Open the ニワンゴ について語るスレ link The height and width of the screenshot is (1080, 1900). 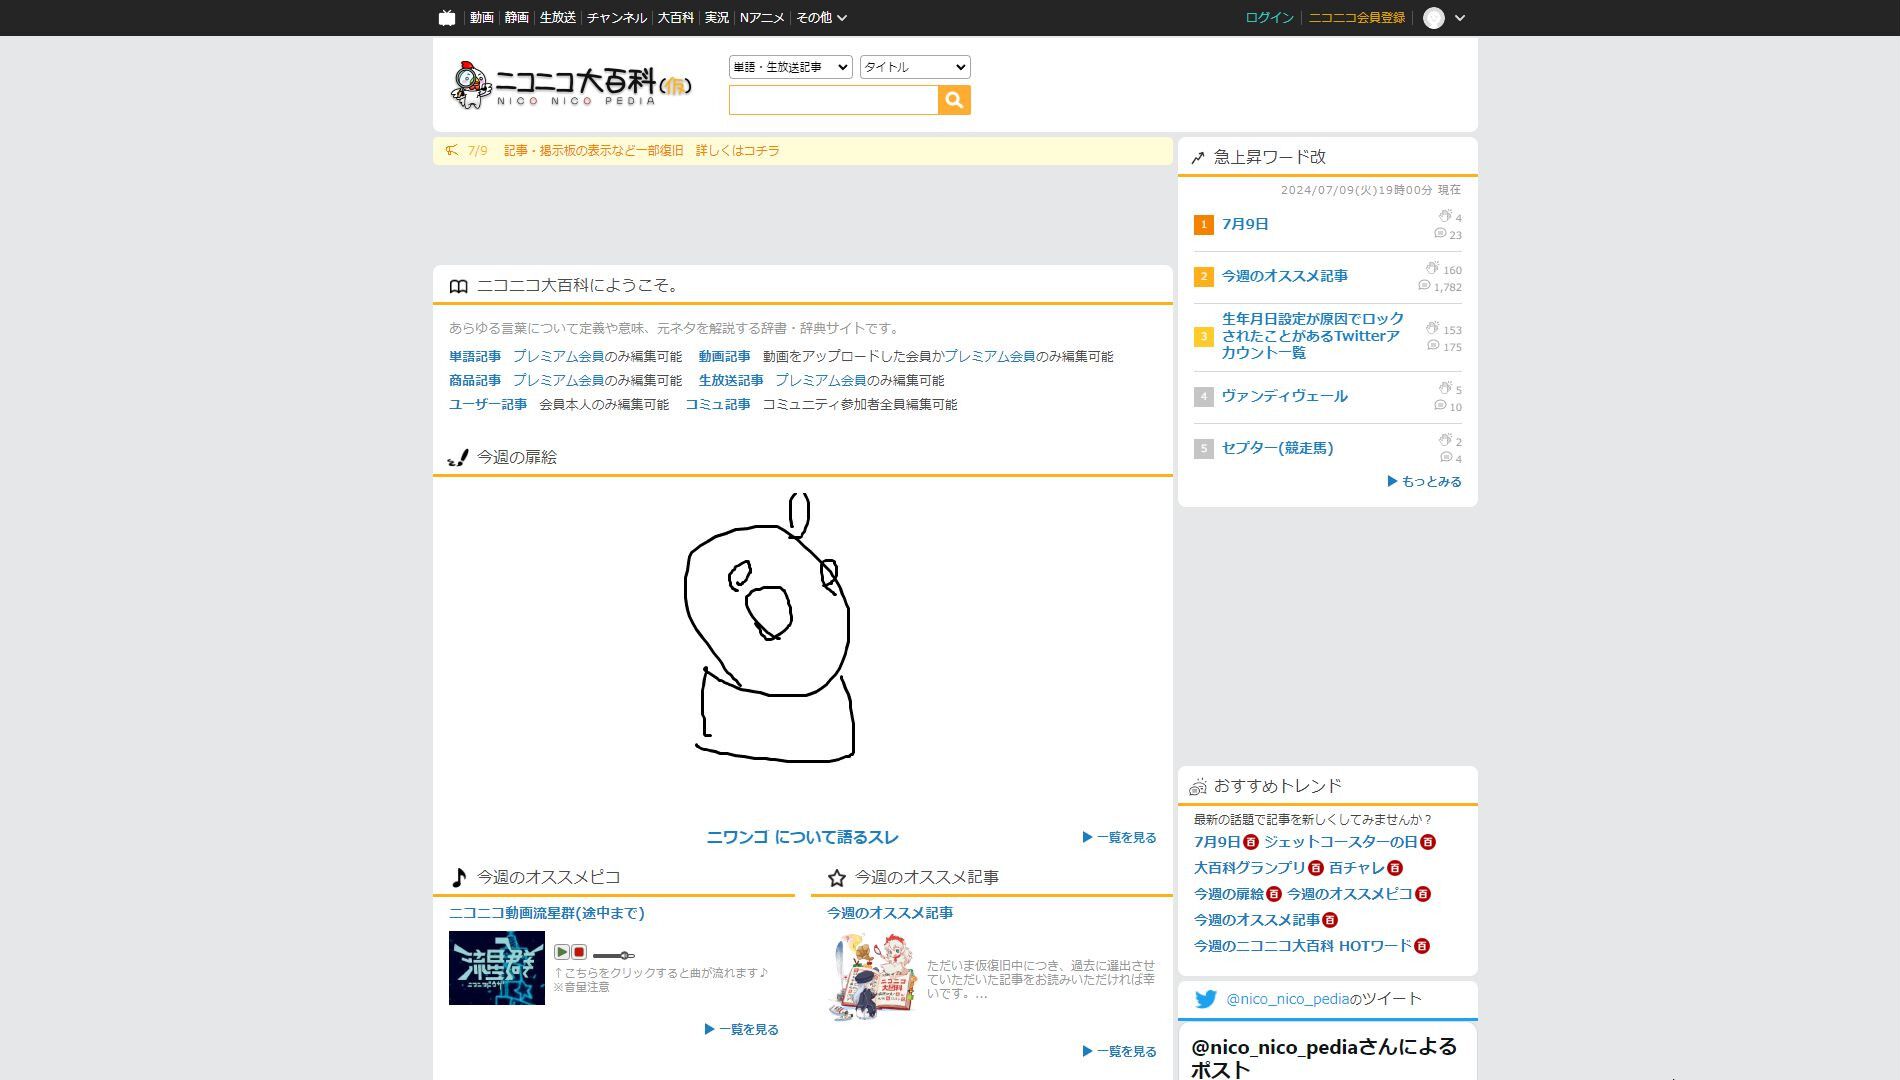[802, 838]
